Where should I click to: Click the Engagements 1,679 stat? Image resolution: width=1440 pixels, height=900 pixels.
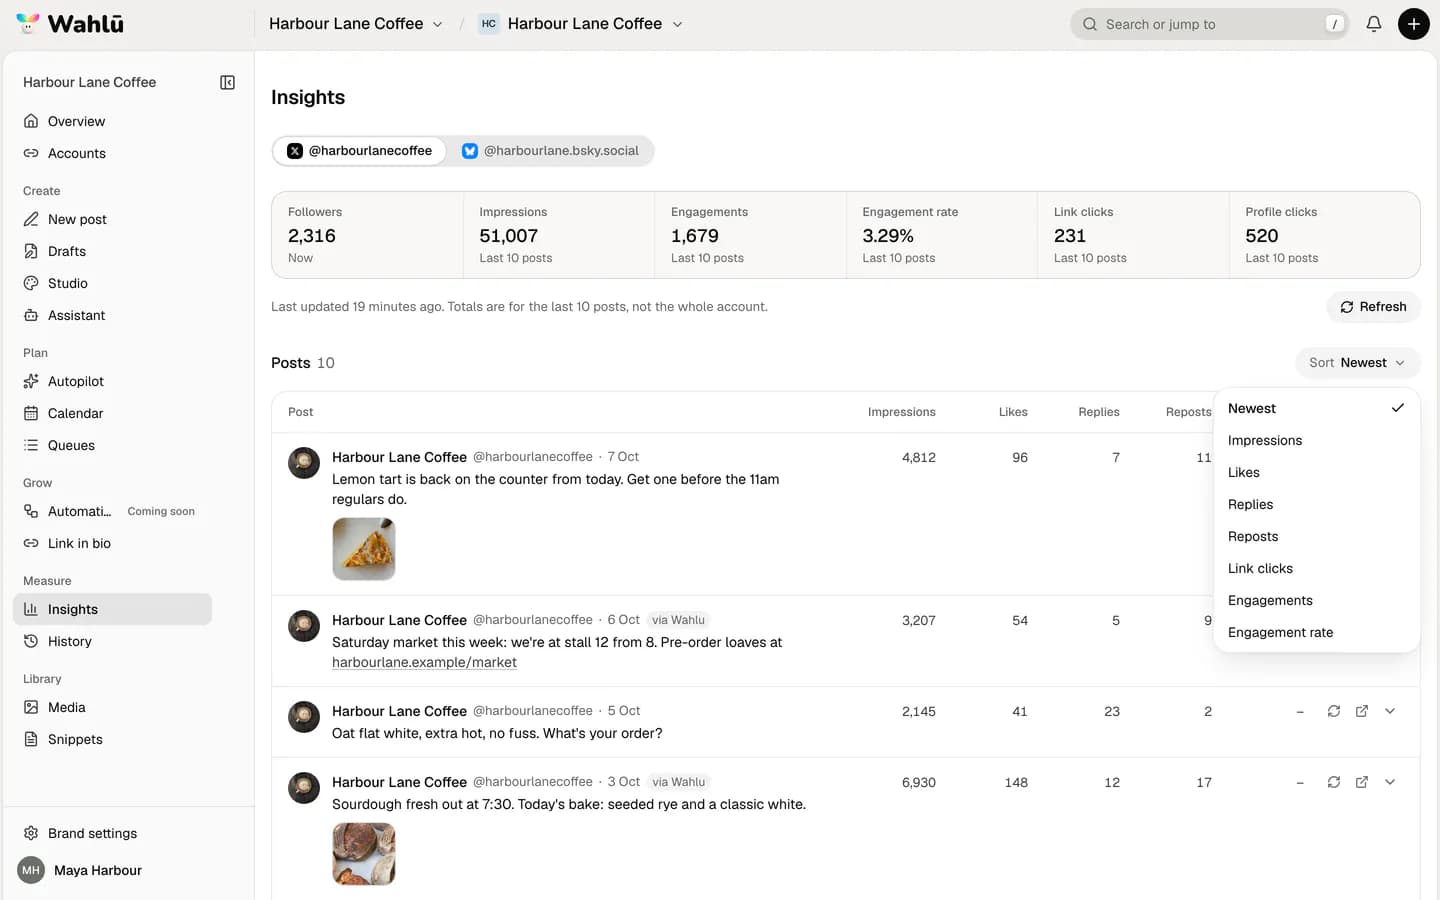[750, 235]
